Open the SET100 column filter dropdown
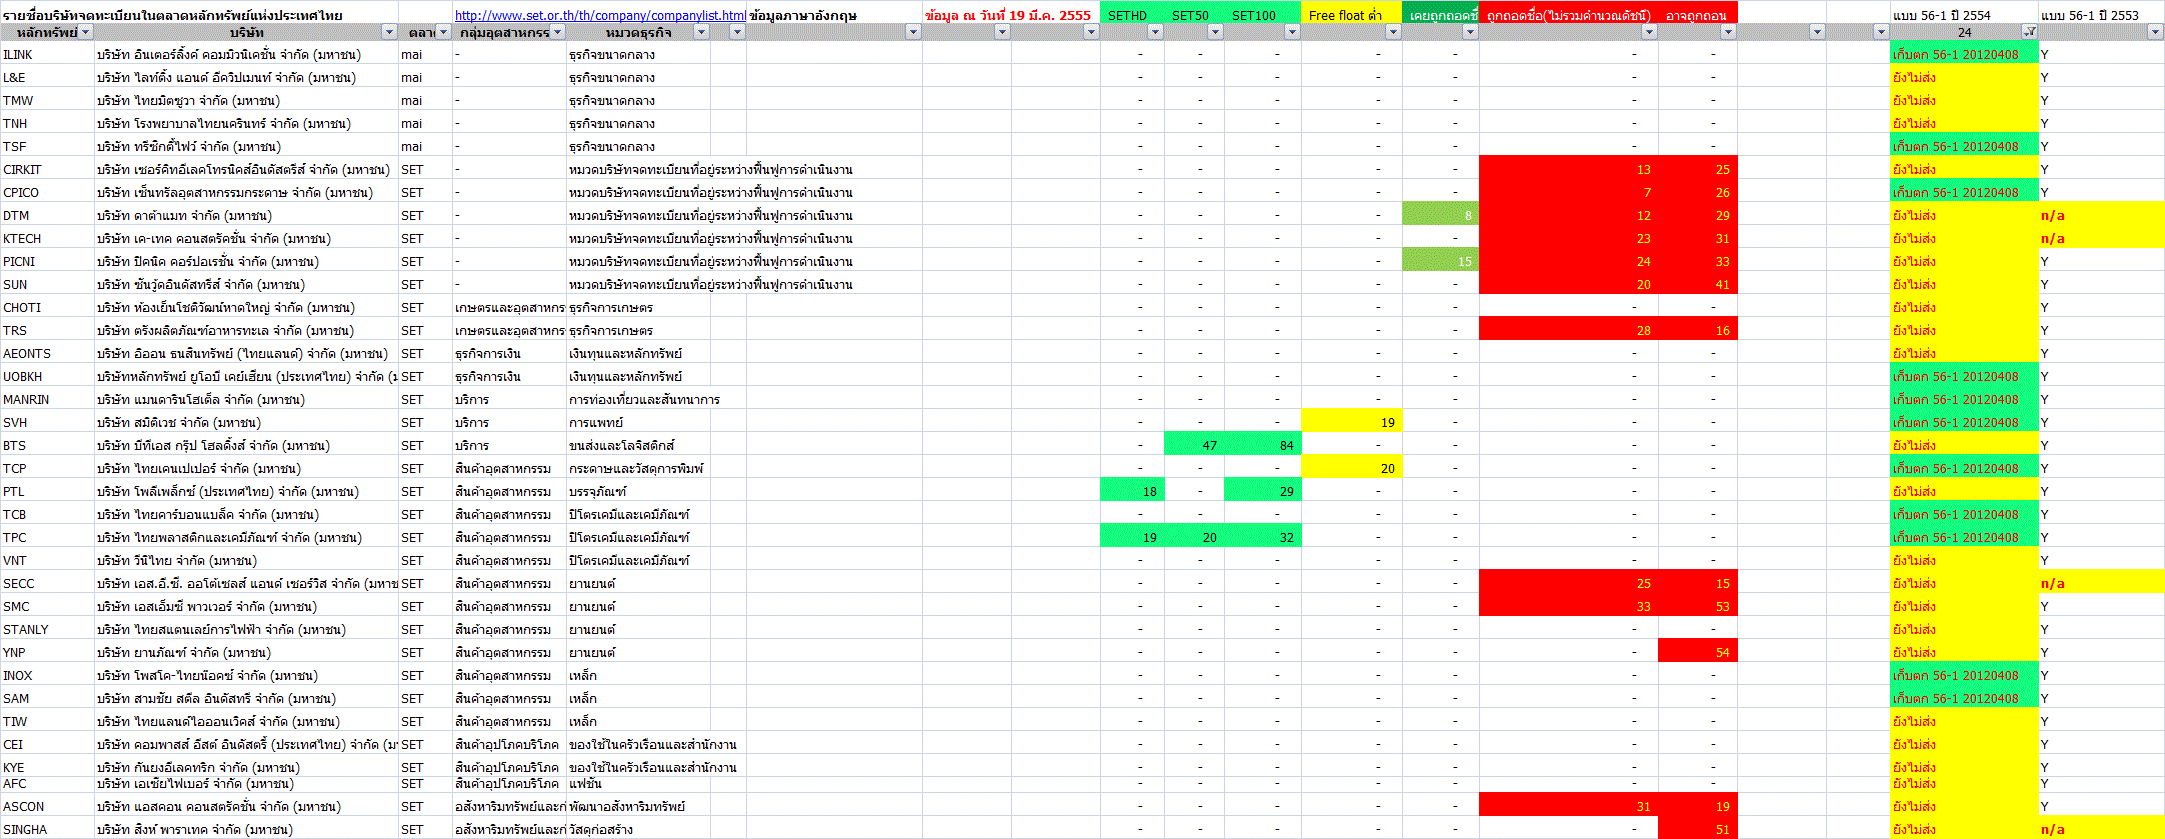Image resolution: width=2165 pixels, height=839 pixels. click(1292, 32)
